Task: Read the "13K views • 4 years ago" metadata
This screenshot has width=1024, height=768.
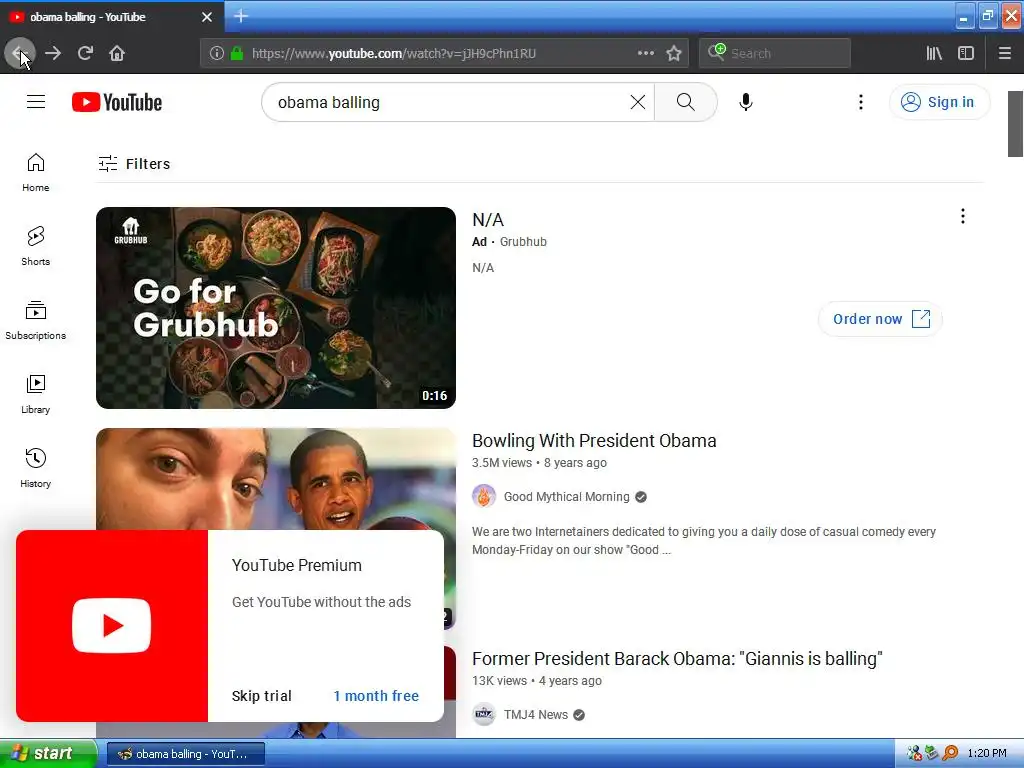Action: click(537, 681)
